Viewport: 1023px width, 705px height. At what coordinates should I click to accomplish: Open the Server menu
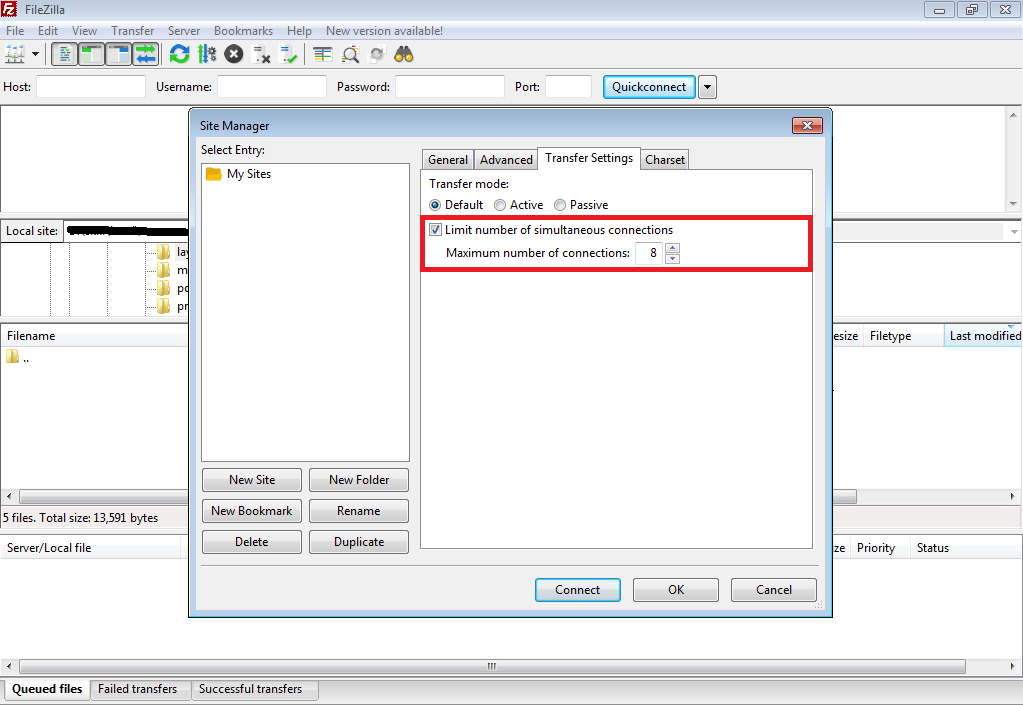184,31
